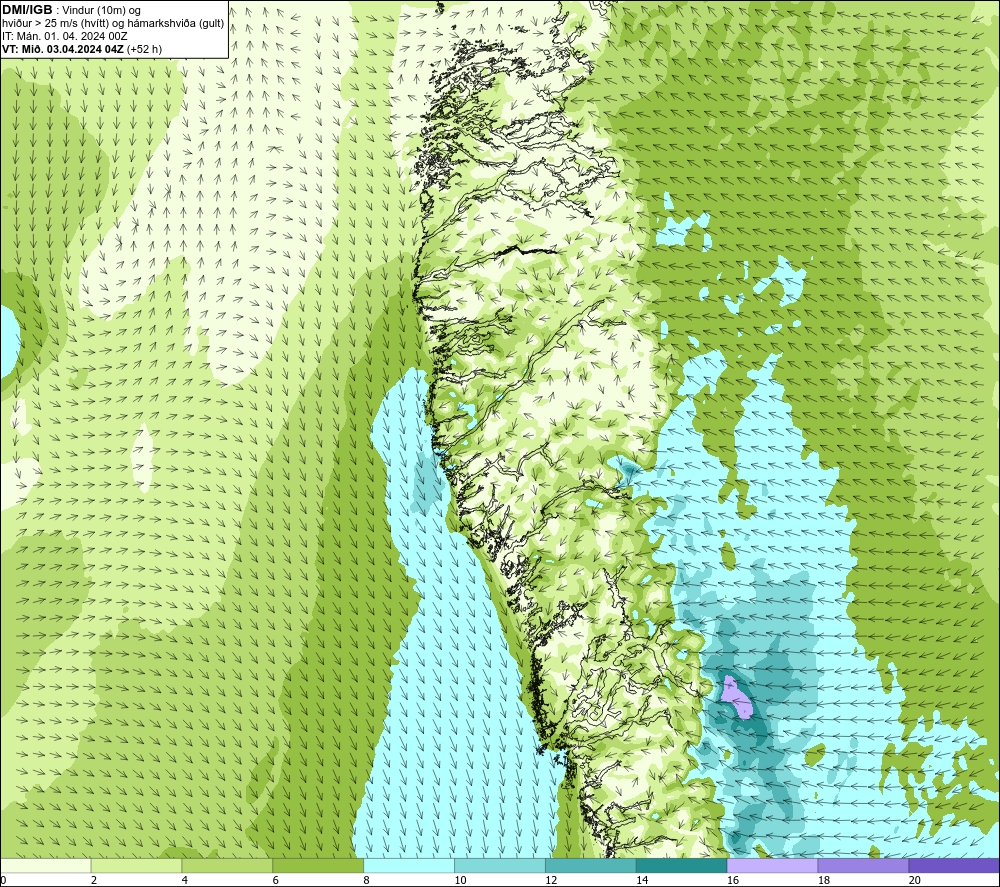
Task: Click the 16–18 m/s light purple legend swatch
Action: coord(772,865)
